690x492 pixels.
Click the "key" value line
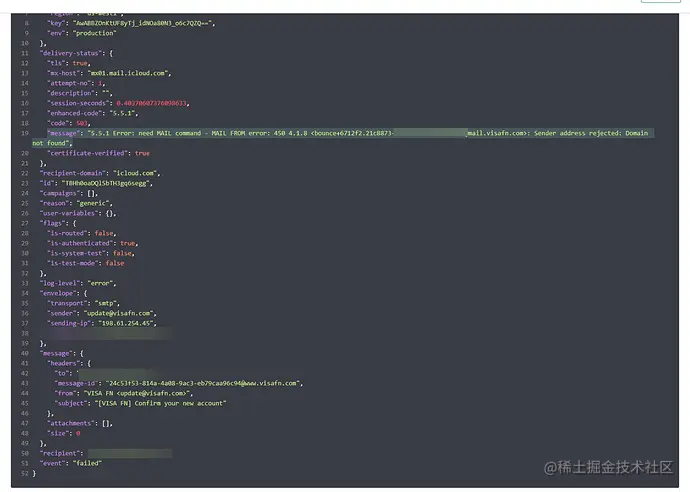coord(132,23)
